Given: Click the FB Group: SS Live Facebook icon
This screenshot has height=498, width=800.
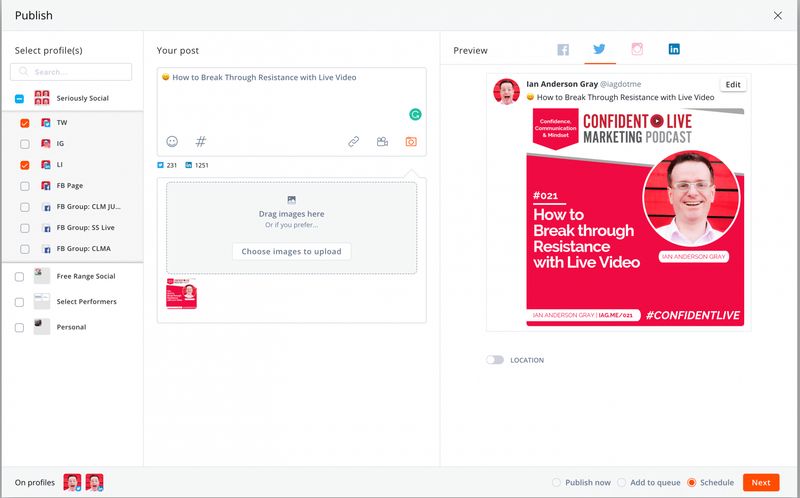Looking at the screenshot, I should [46, 228].
